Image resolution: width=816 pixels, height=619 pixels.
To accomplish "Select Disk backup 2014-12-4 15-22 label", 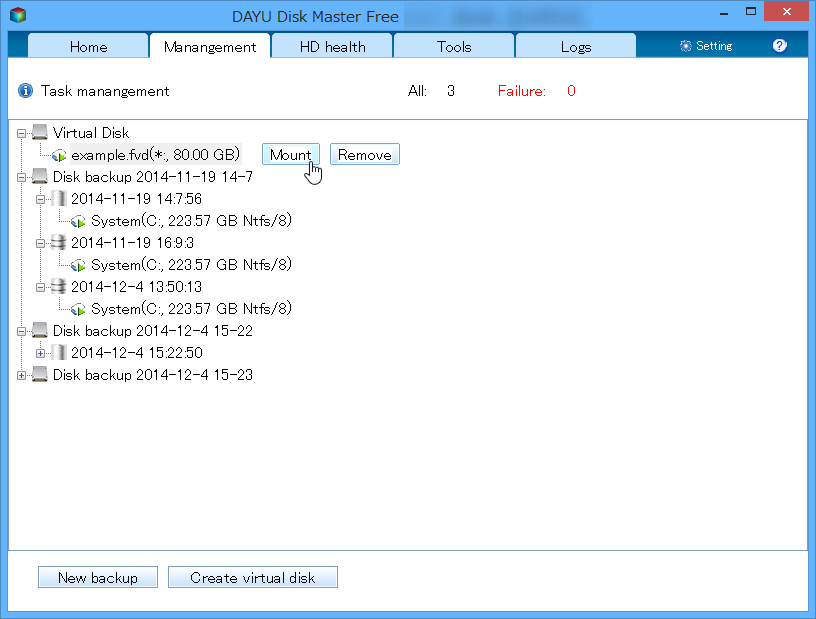I will pos(152,331).
